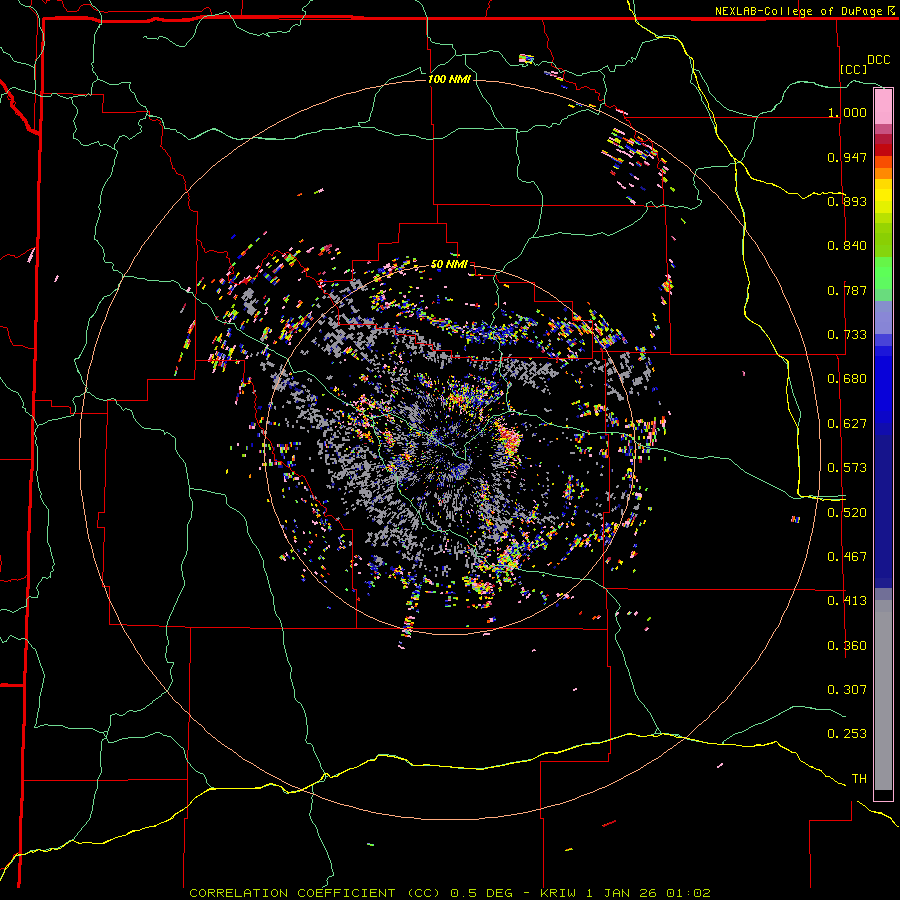This screenshot has width=900, height=900.
Task: Click the pink segment of the color bar
Action: [x=883, y=106]
